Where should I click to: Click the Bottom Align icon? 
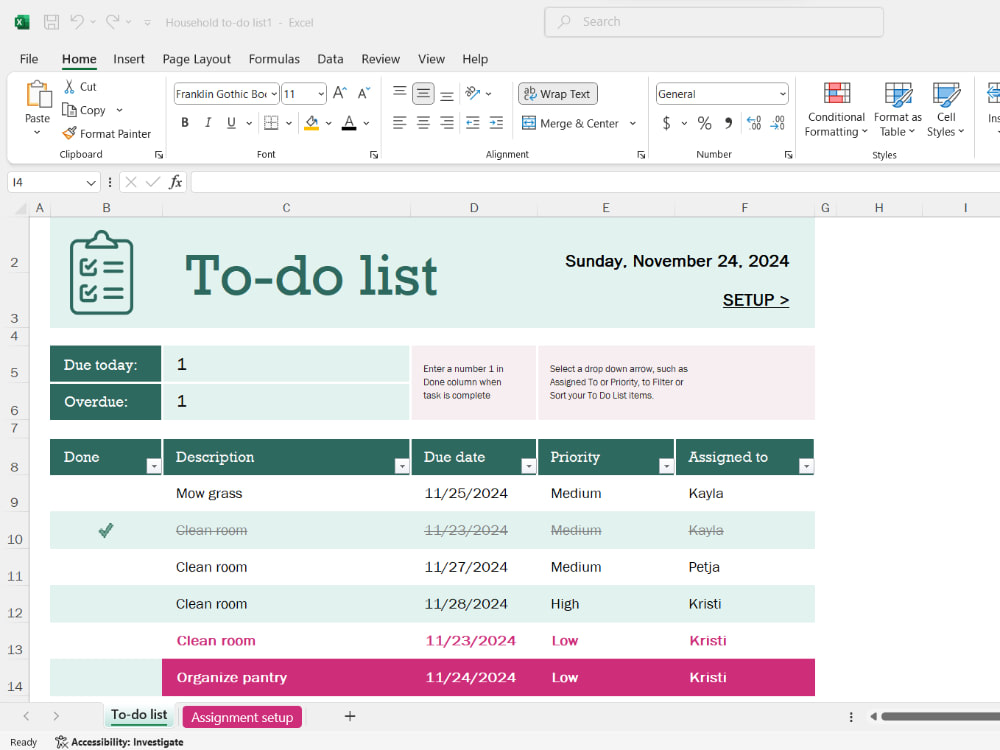(x=447, y=94)
